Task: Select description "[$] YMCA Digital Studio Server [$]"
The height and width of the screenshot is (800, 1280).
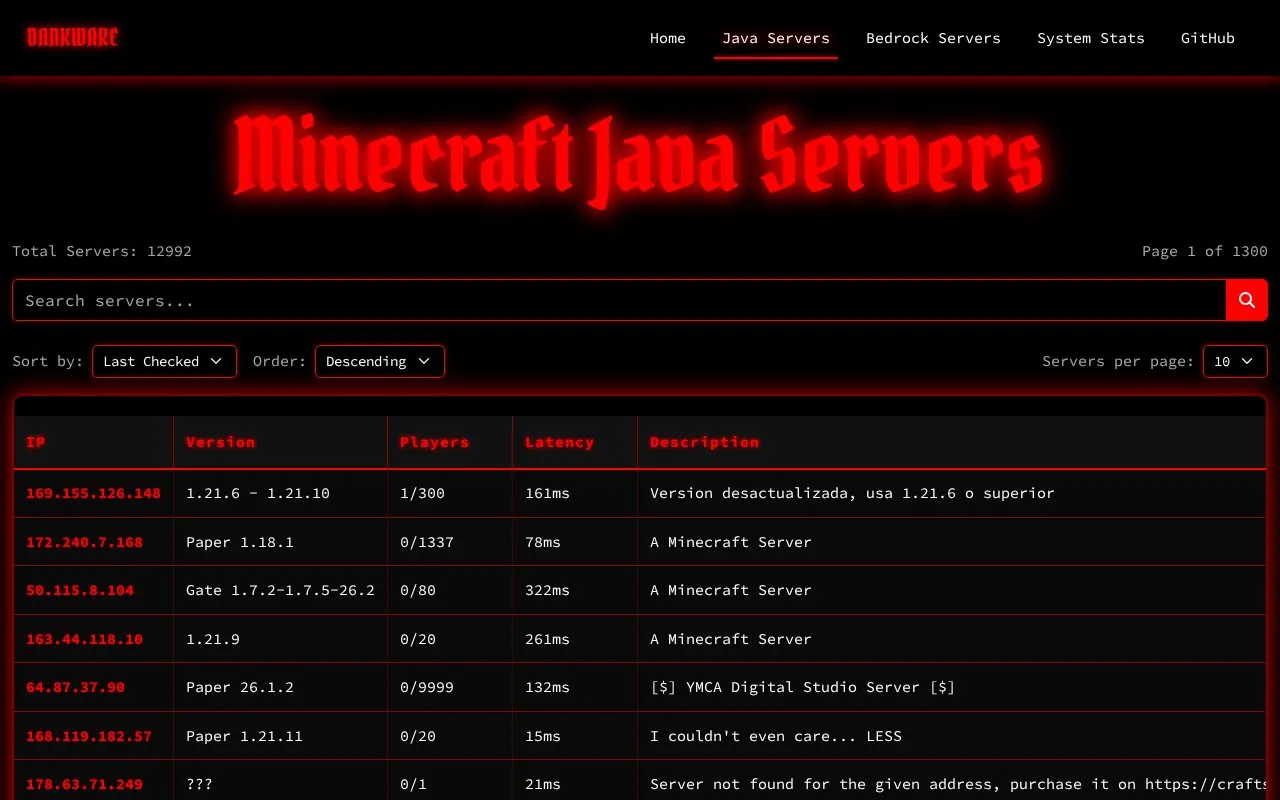Action: coord(802,687)
